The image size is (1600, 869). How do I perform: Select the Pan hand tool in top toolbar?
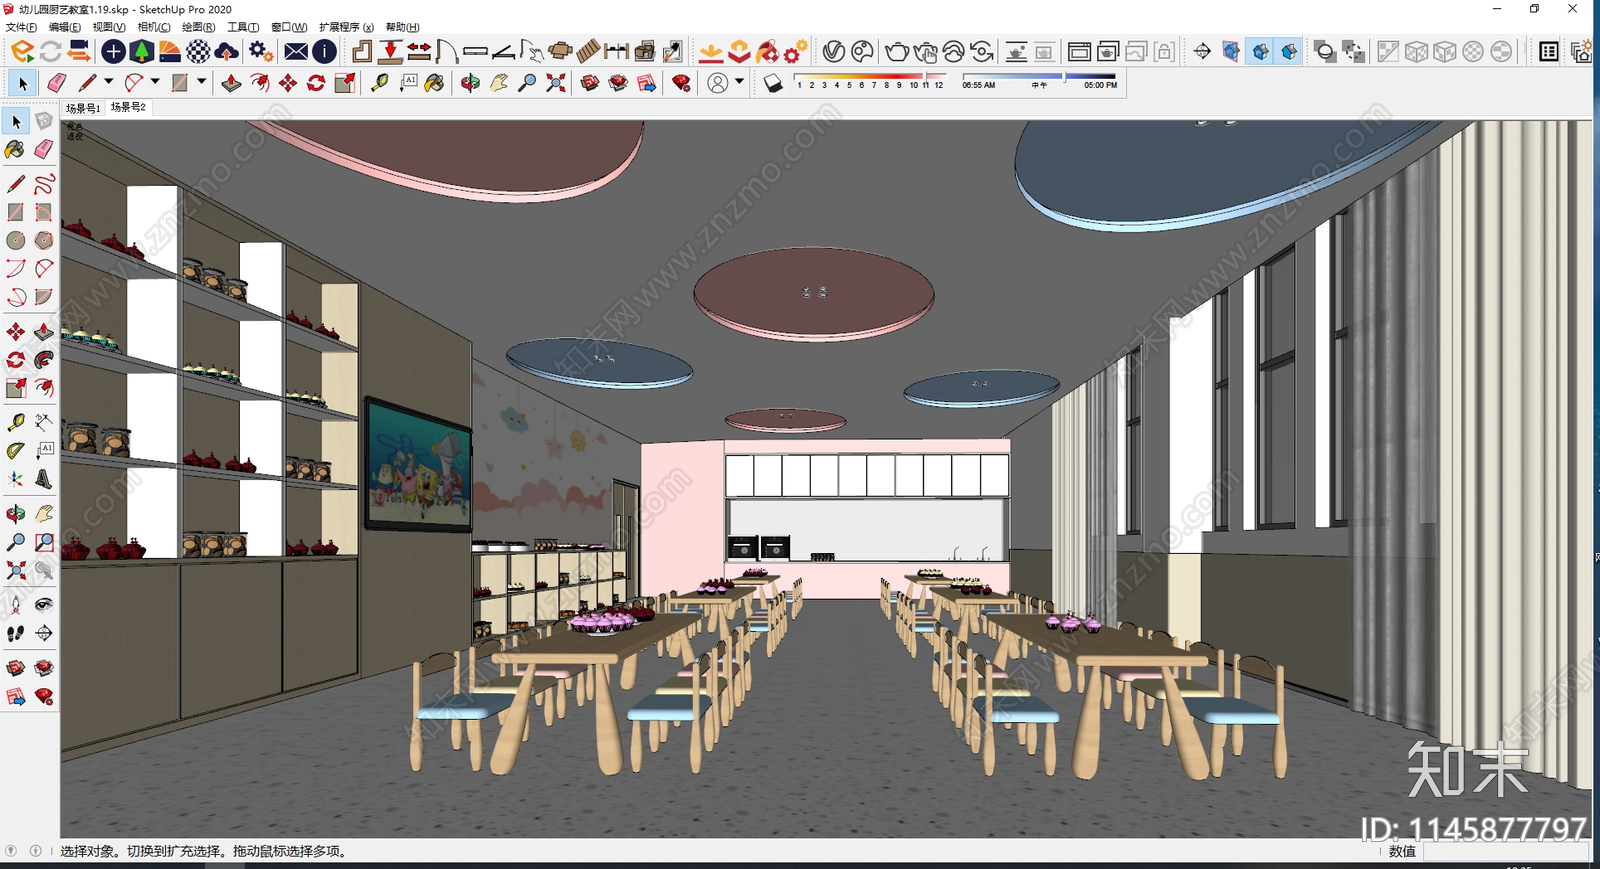(x=499, y=83)
